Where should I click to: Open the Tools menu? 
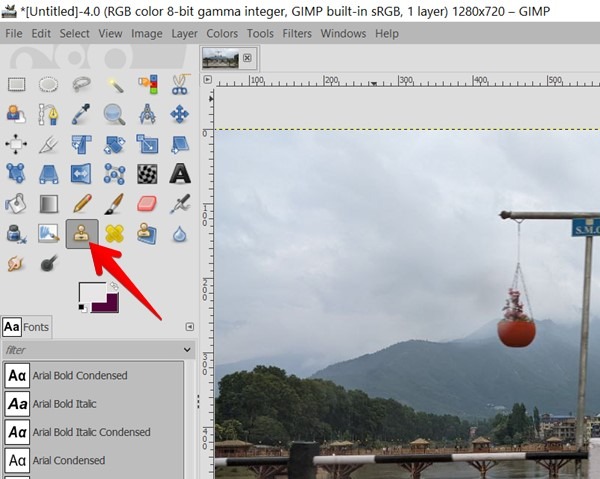[x=260, y=34]
